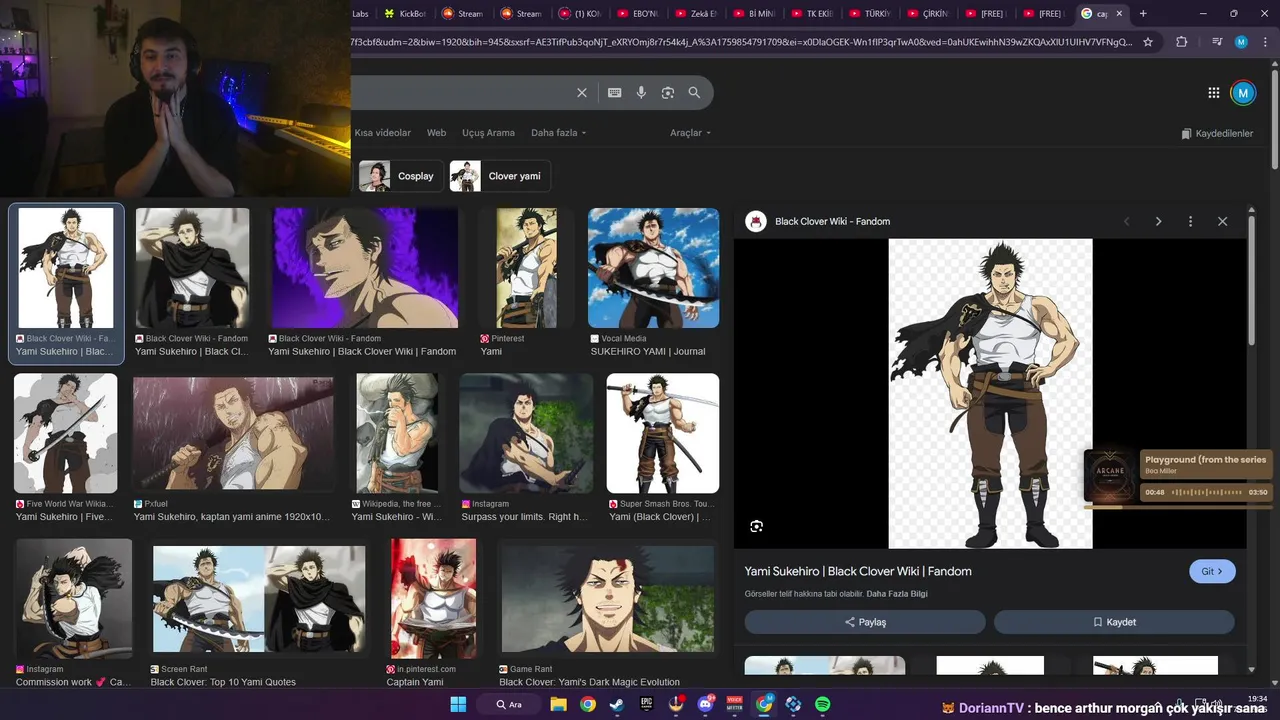The height and width of the screenshot is (720, 1280).
Task: Open Spotify from the taskbar
Action: 822,704
